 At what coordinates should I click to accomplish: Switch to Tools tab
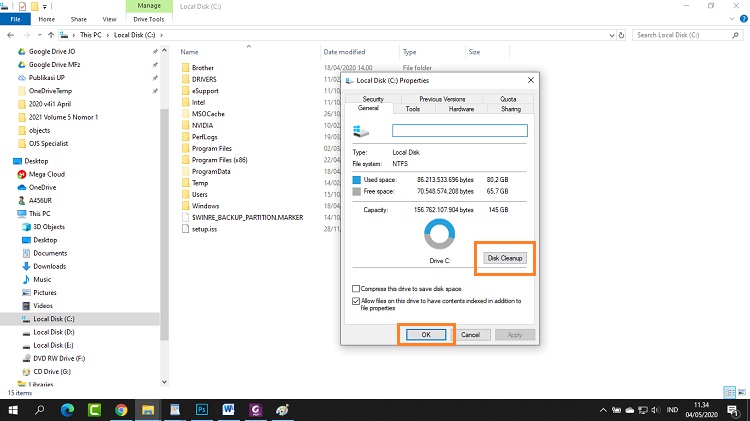click(x=413, y=109)
